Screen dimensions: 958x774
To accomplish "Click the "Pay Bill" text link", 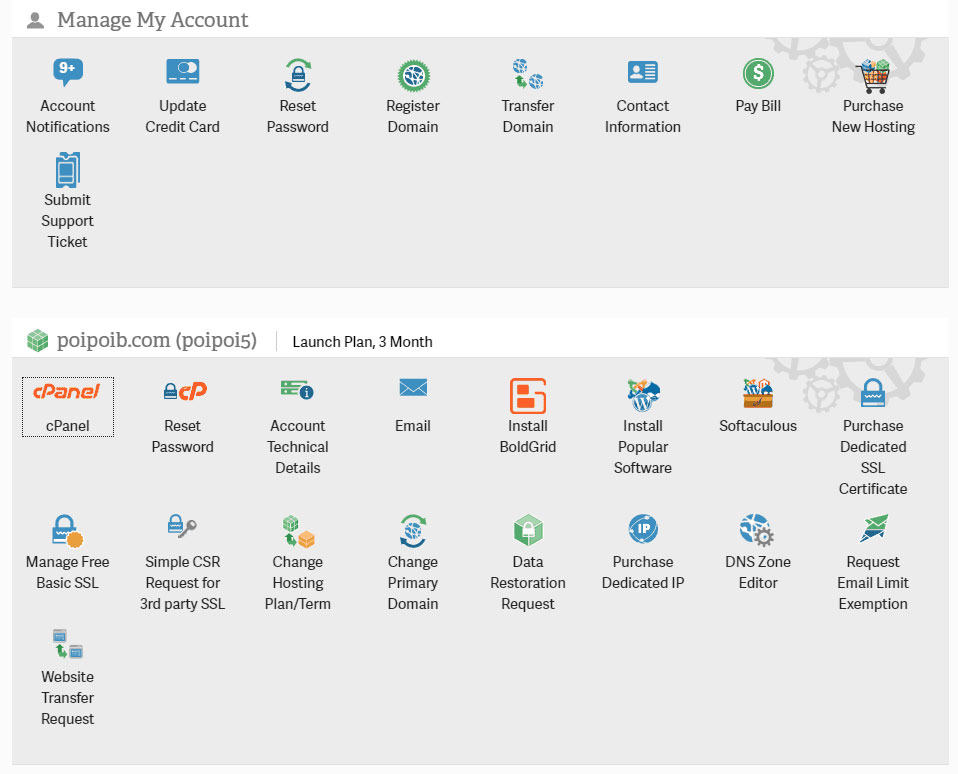I will pyautogui.click(x=758, y=106).
